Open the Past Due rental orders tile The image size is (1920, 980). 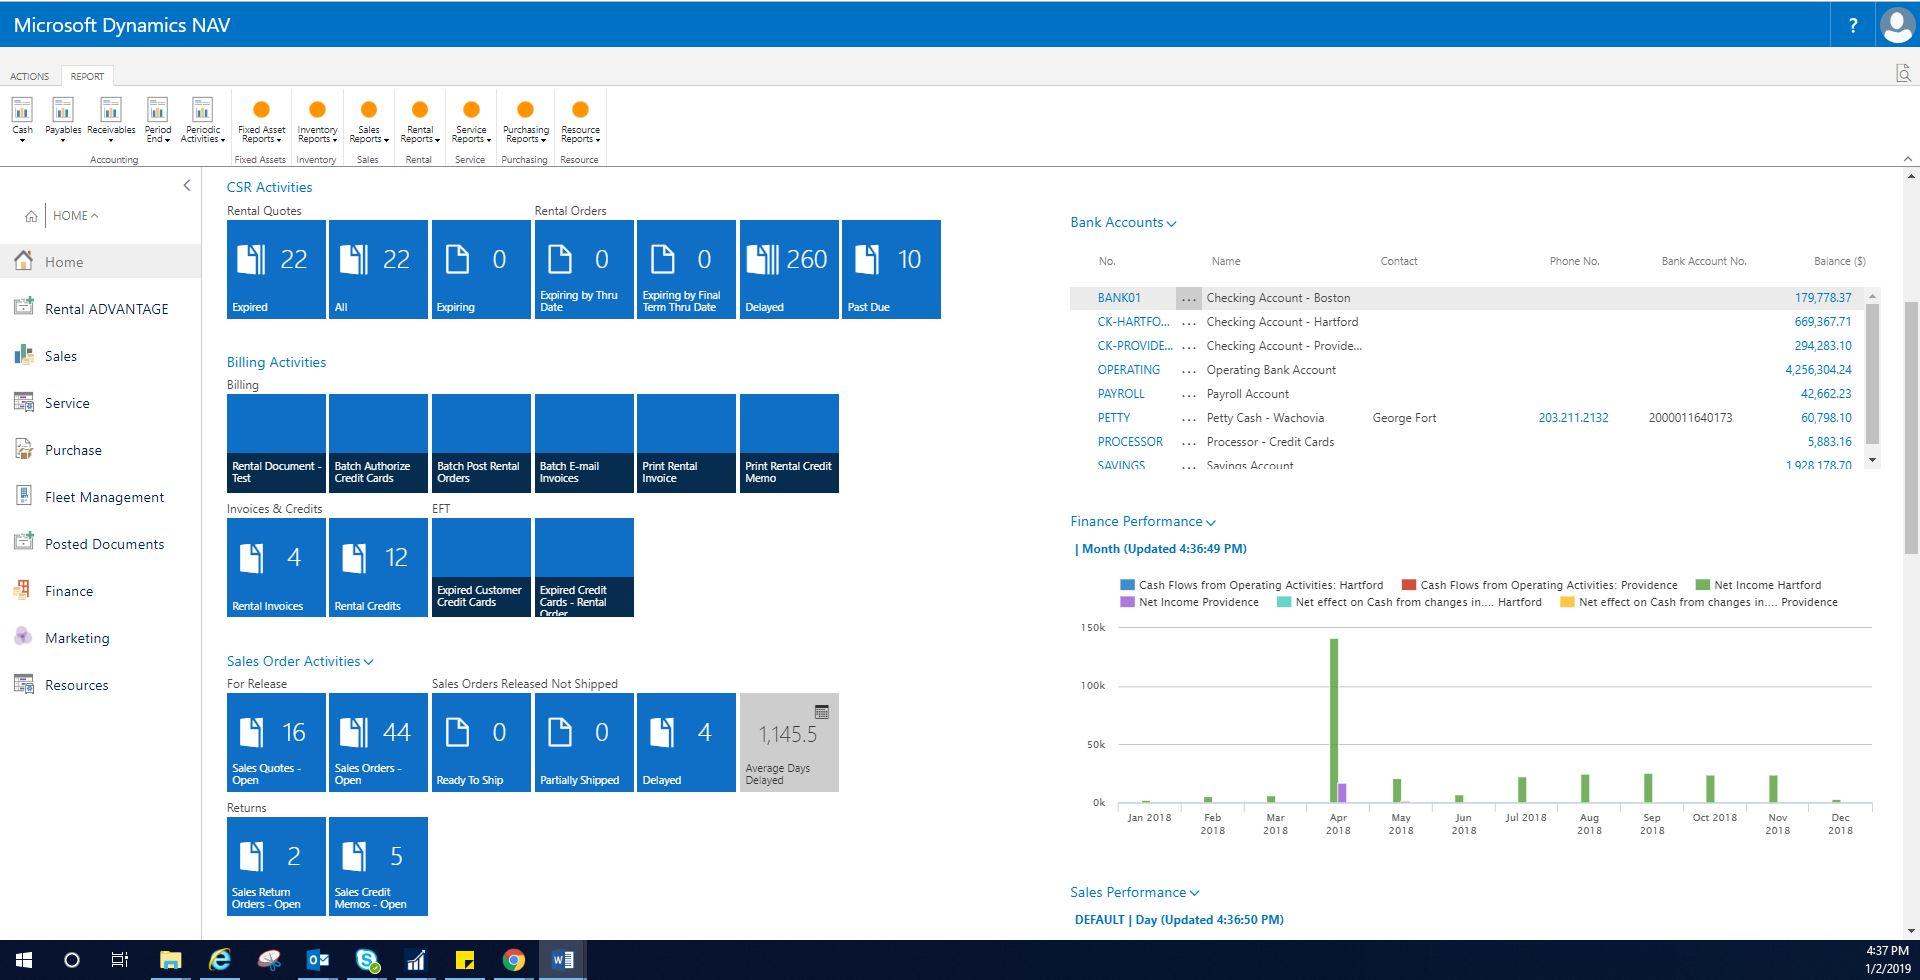click(892, 270)
